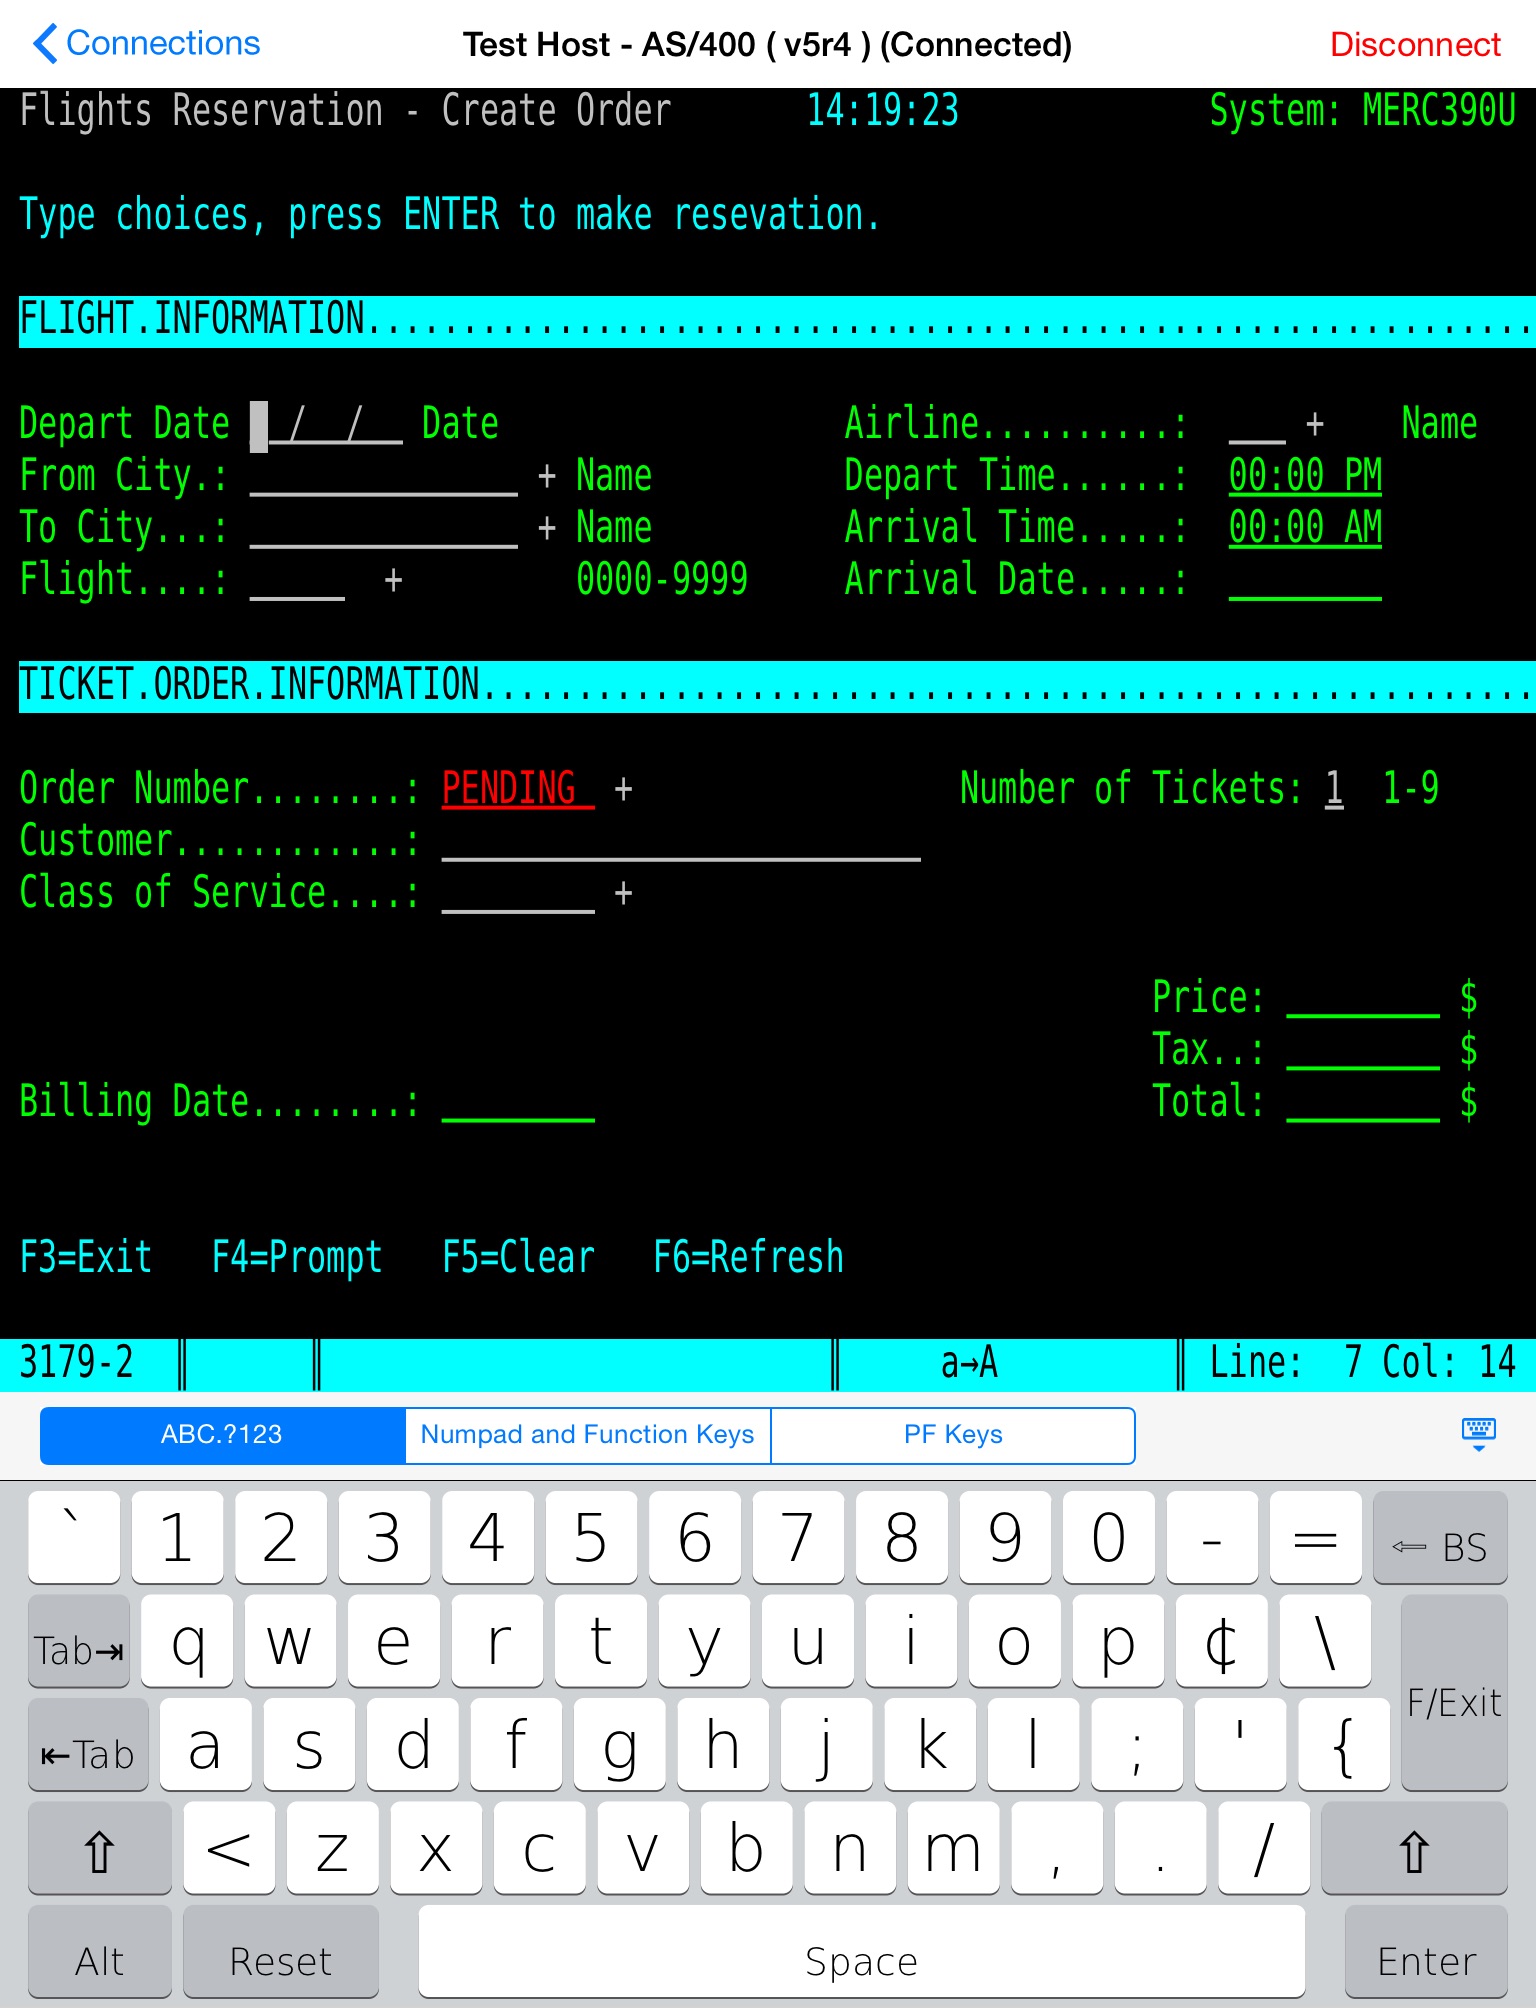Click the F5=Clear function label
The height and width of the screenshot is (2008, 1536).
click(518, 1257)
